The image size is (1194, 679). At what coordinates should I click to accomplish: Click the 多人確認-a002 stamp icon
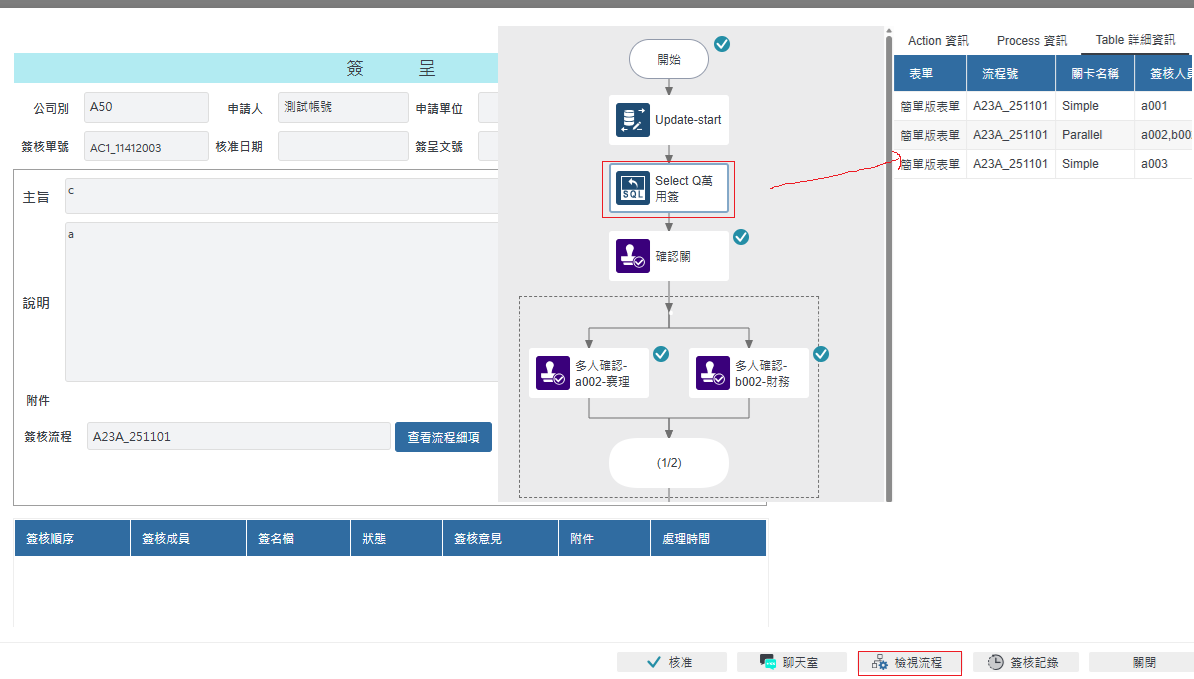553,373
